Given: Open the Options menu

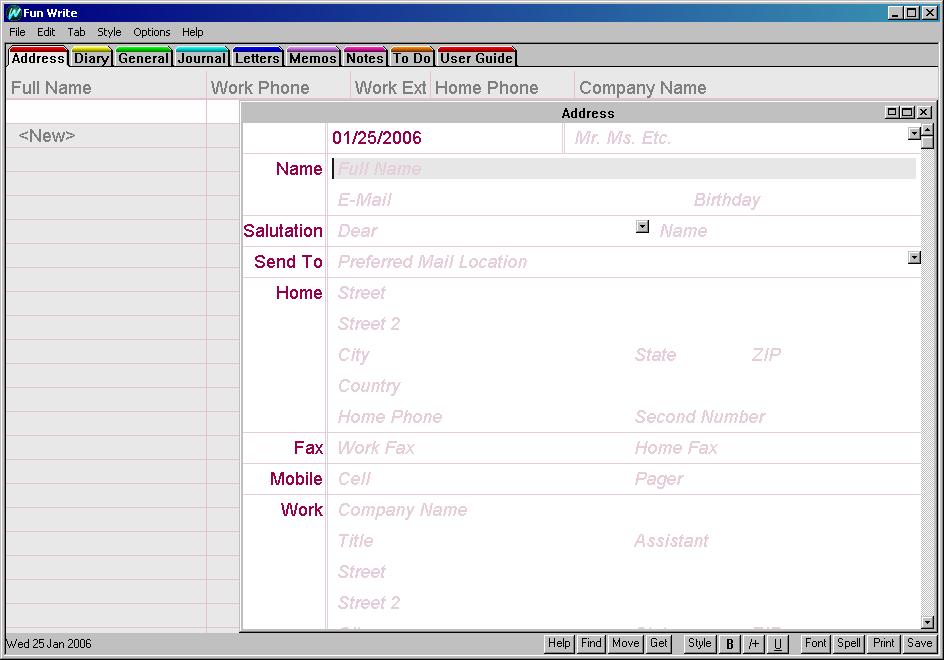Looking at the screenshot, I should (152, 32).
